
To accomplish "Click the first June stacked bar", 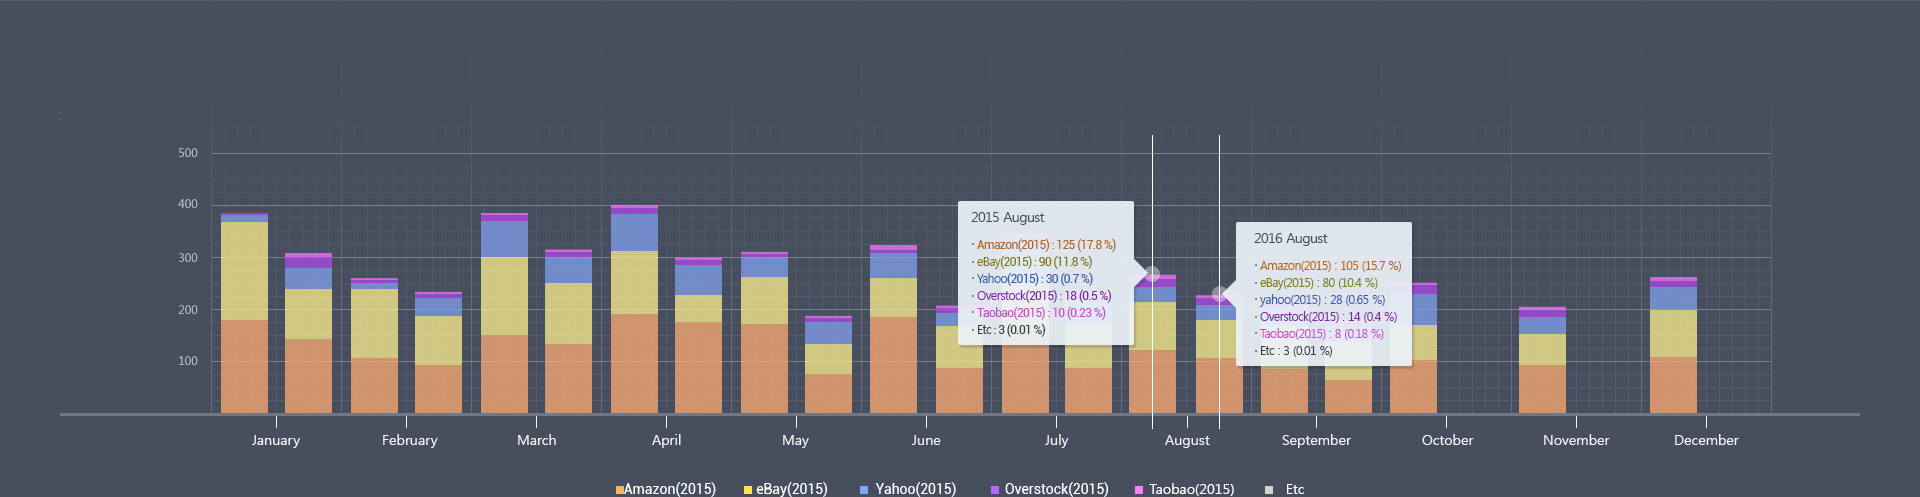I will [x=893, y=329].
